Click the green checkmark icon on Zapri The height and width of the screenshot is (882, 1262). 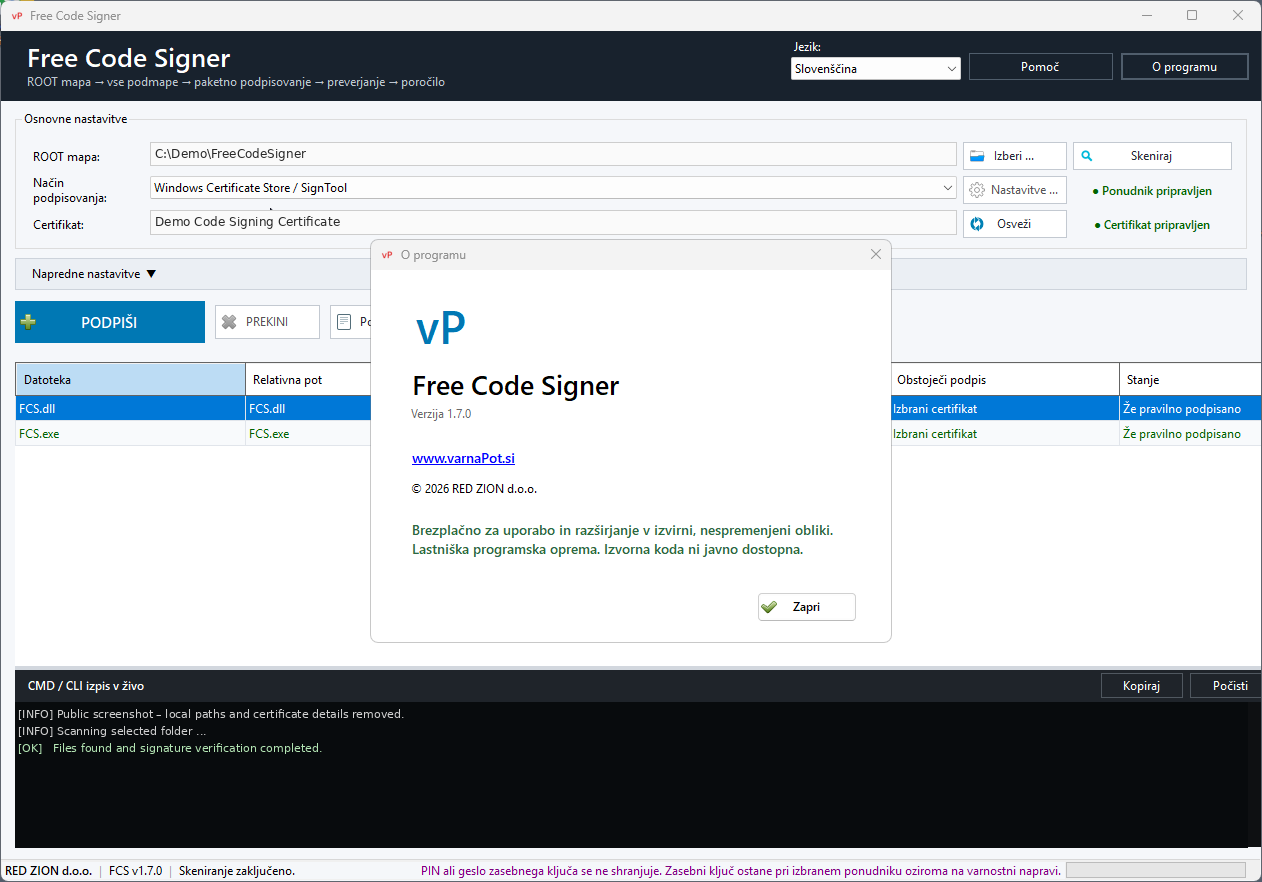[768, 607]
